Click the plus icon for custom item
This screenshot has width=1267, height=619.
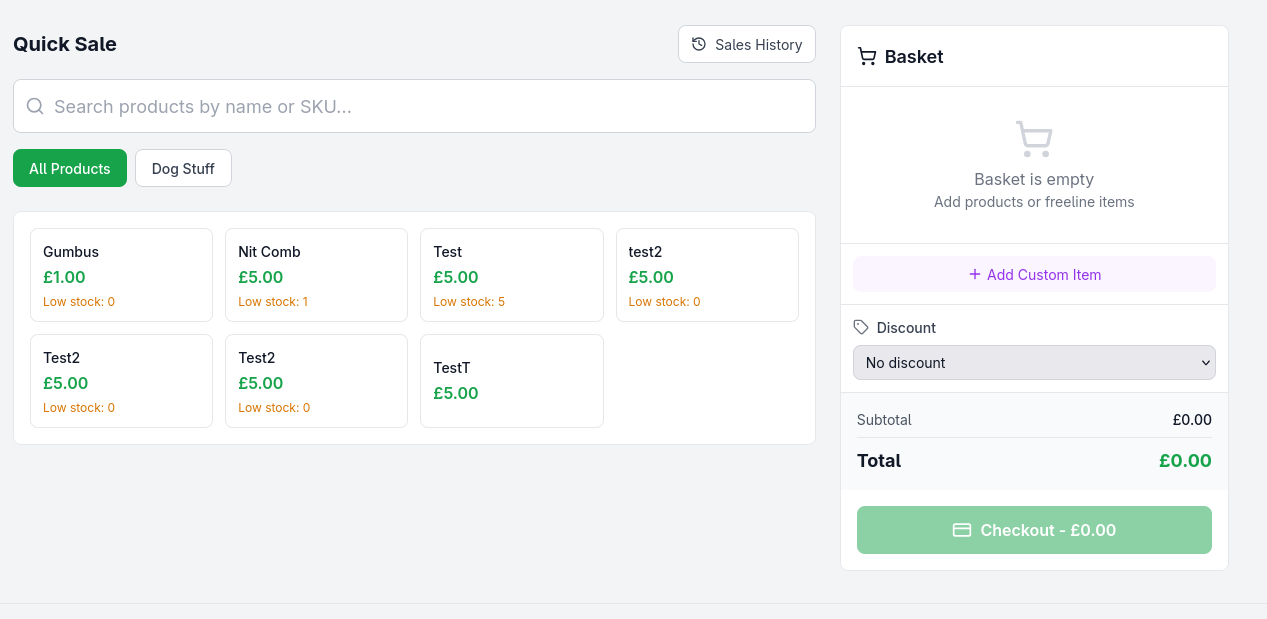tap(975, 274)
